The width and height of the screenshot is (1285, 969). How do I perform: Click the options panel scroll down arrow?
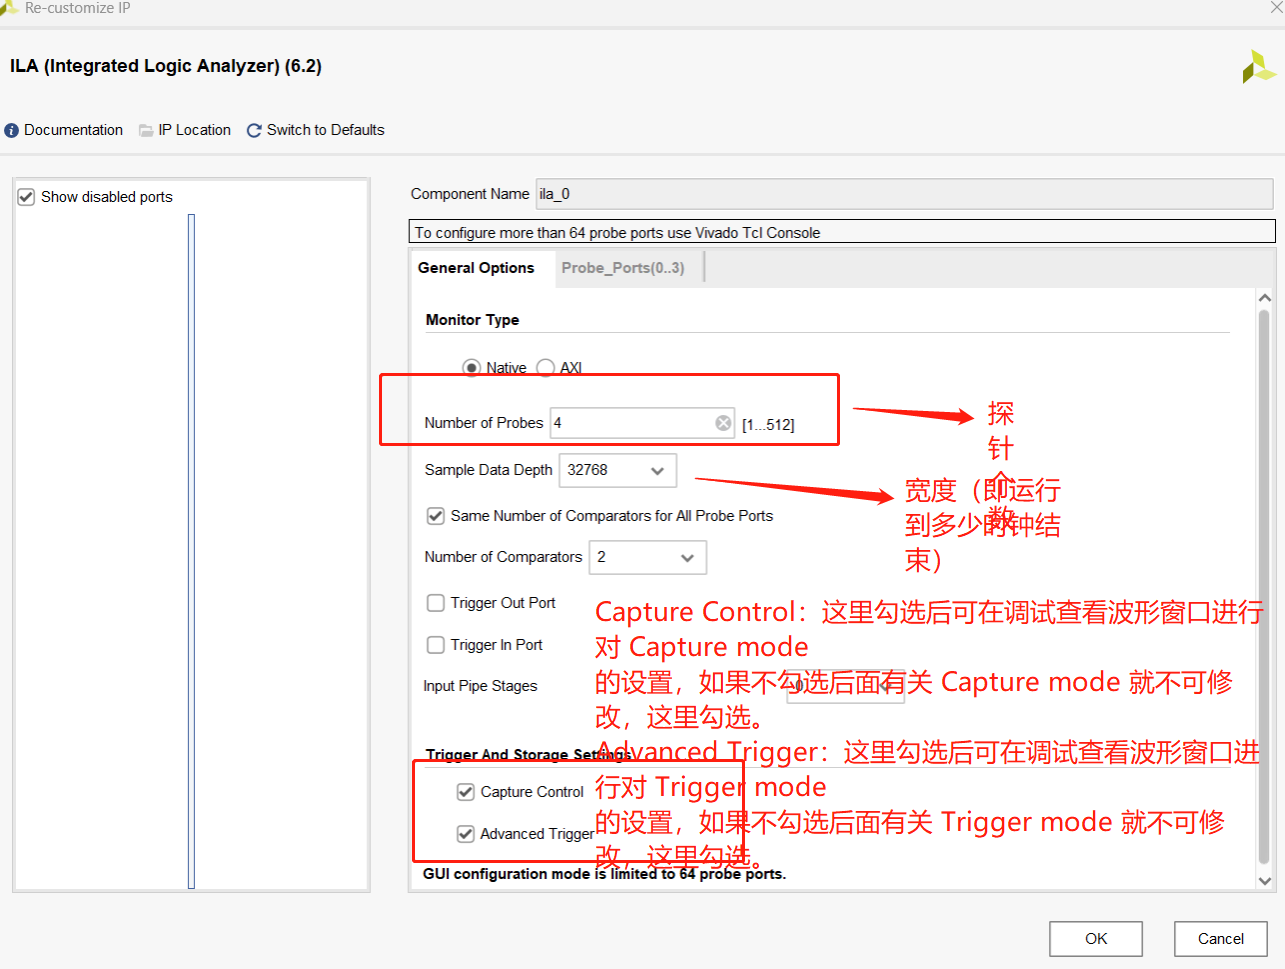click(1265, 881)
